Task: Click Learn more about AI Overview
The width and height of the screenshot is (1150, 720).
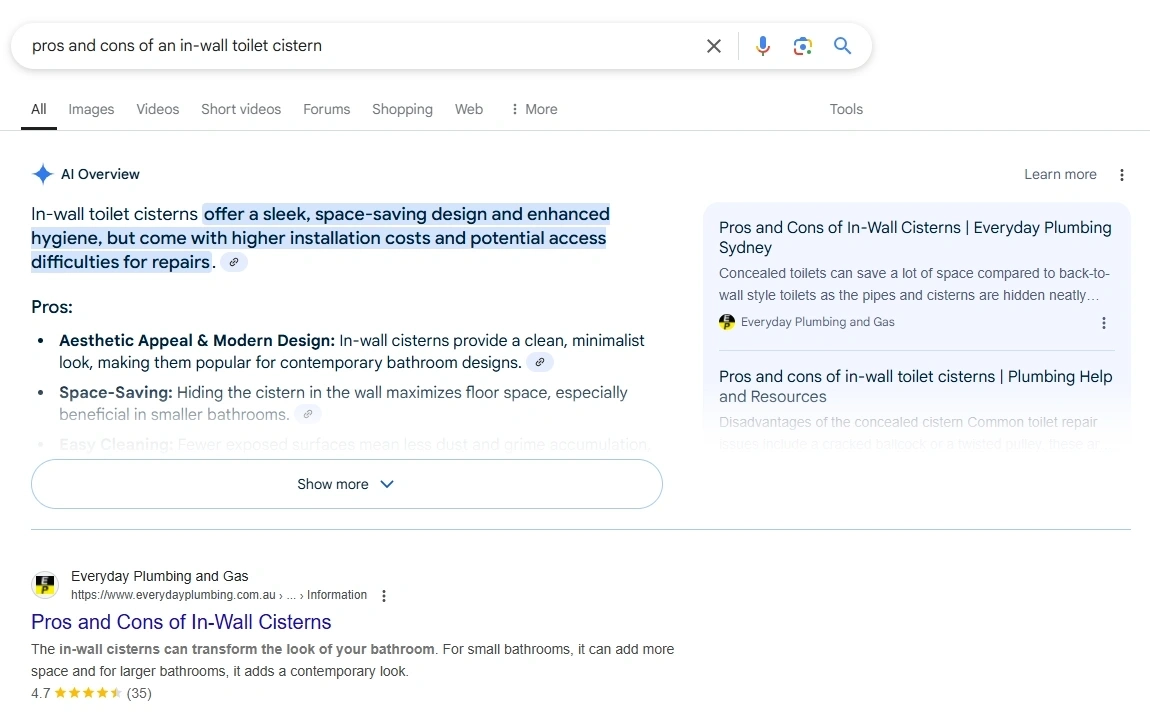Action: click(x=1060, y=175)
